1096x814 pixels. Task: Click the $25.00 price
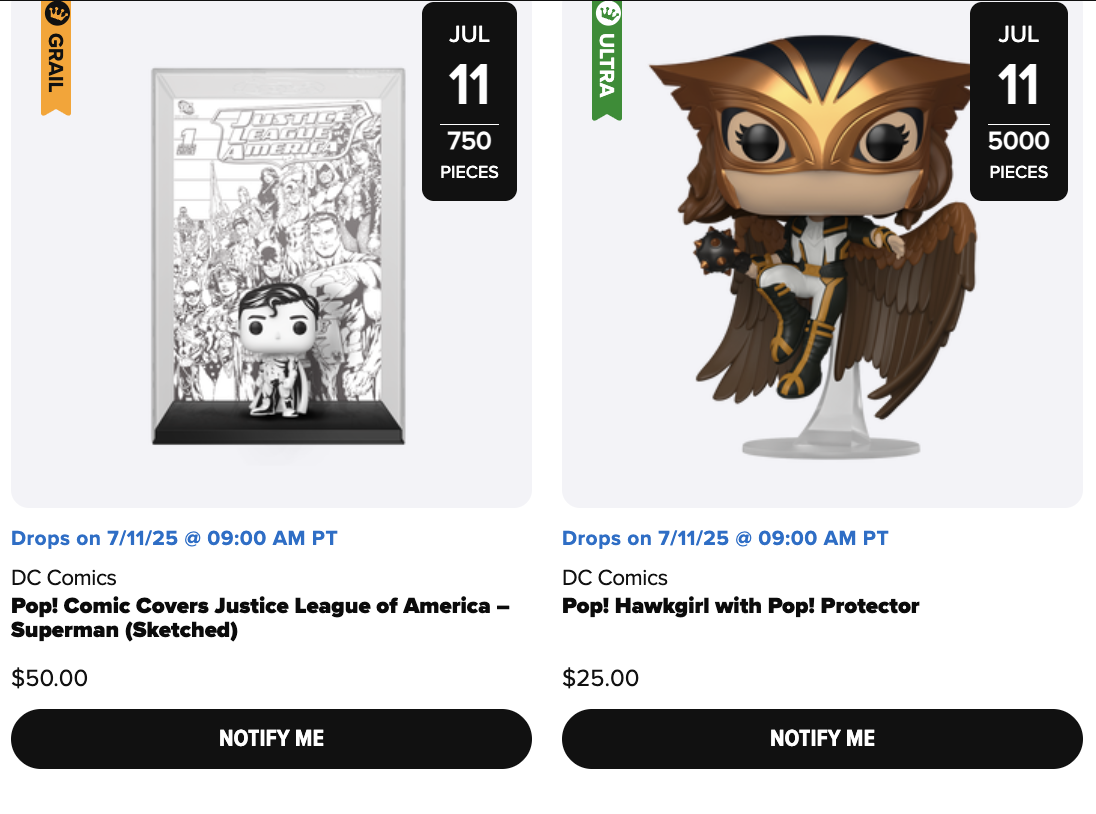point(600,679)
